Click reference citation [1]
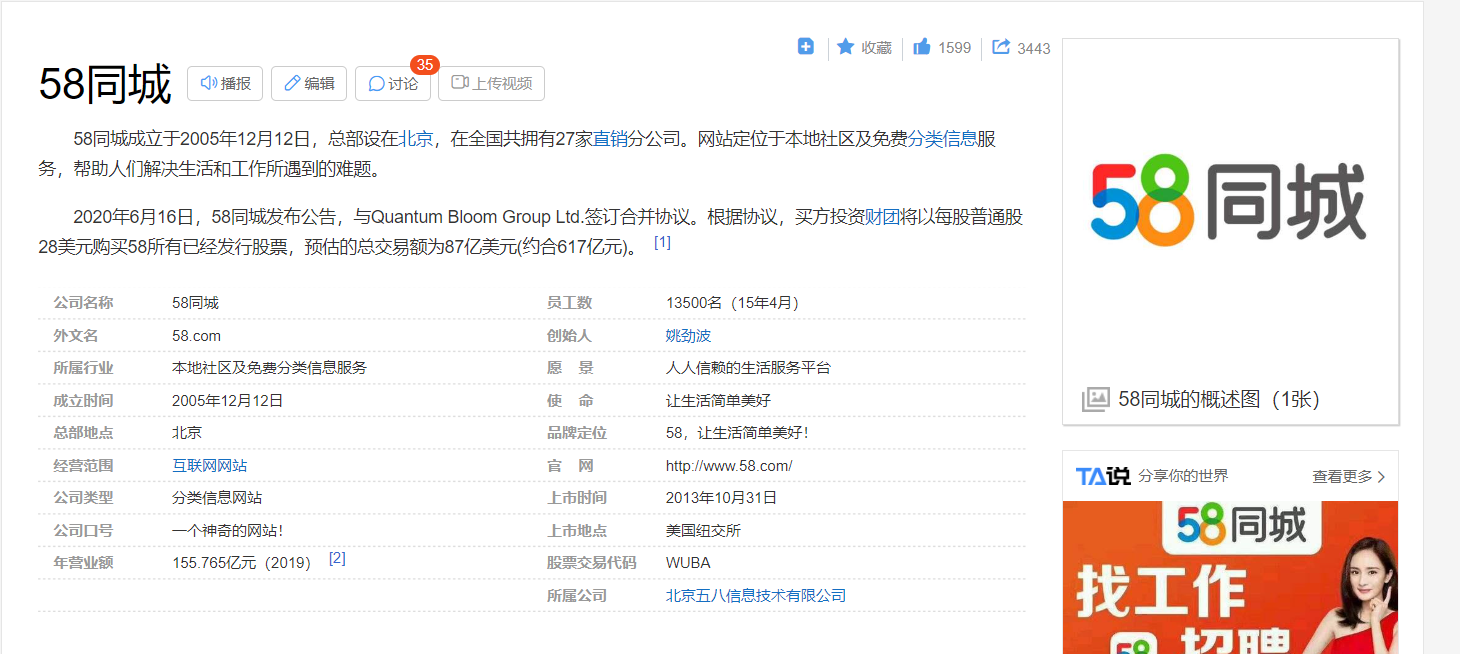Screen dimensions: 1460x654 pyautogui.click(x=662, y=242)
